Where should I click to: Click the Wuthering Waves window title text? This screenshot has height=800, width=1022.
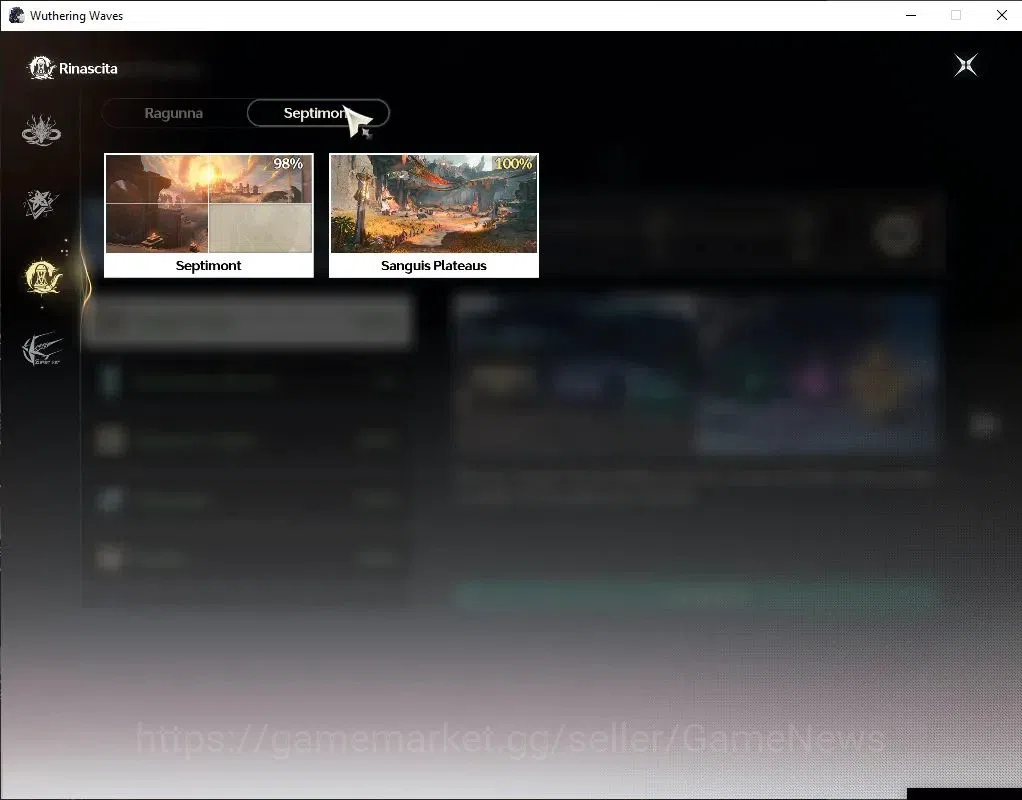[x=76, y=16]
